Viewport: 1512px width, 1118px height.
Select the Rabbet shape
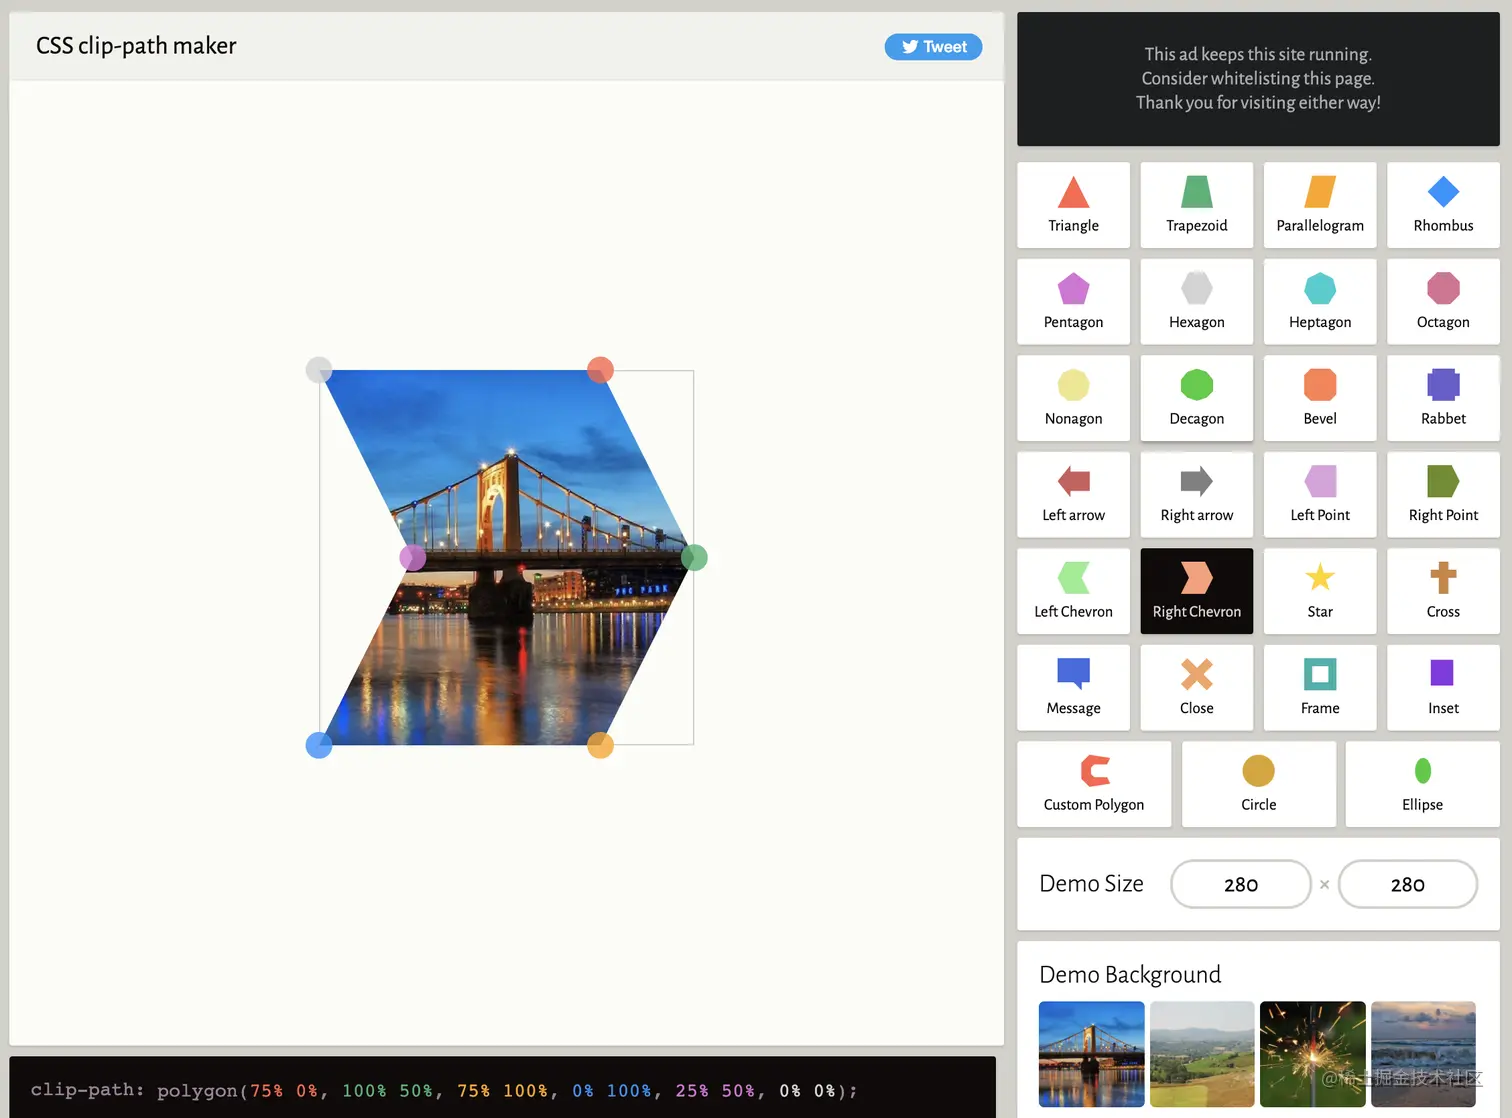pyautogui.click(x=1443, y=398)
